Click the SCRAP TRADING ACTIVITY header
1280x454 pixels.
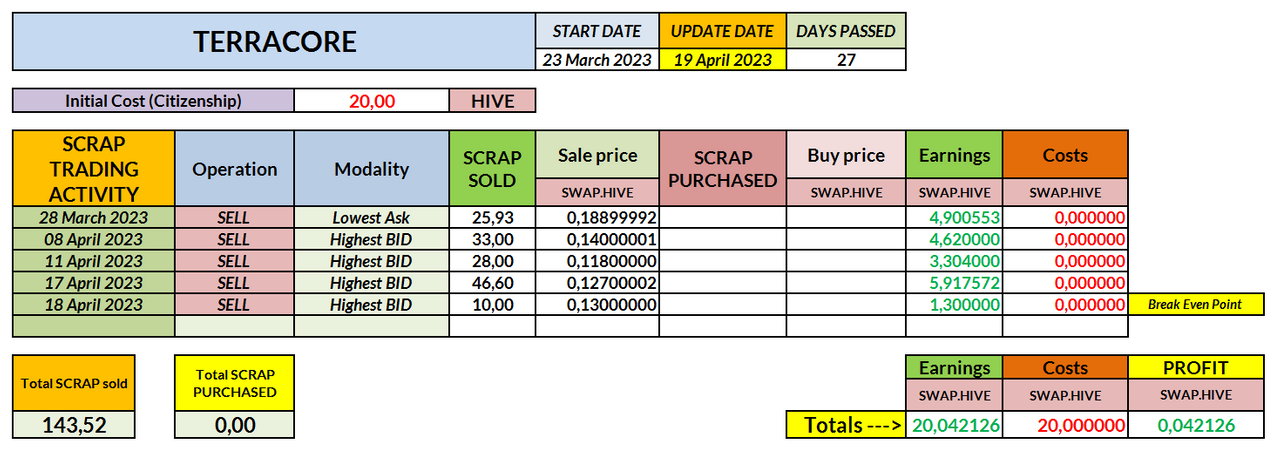pos(94,168)
